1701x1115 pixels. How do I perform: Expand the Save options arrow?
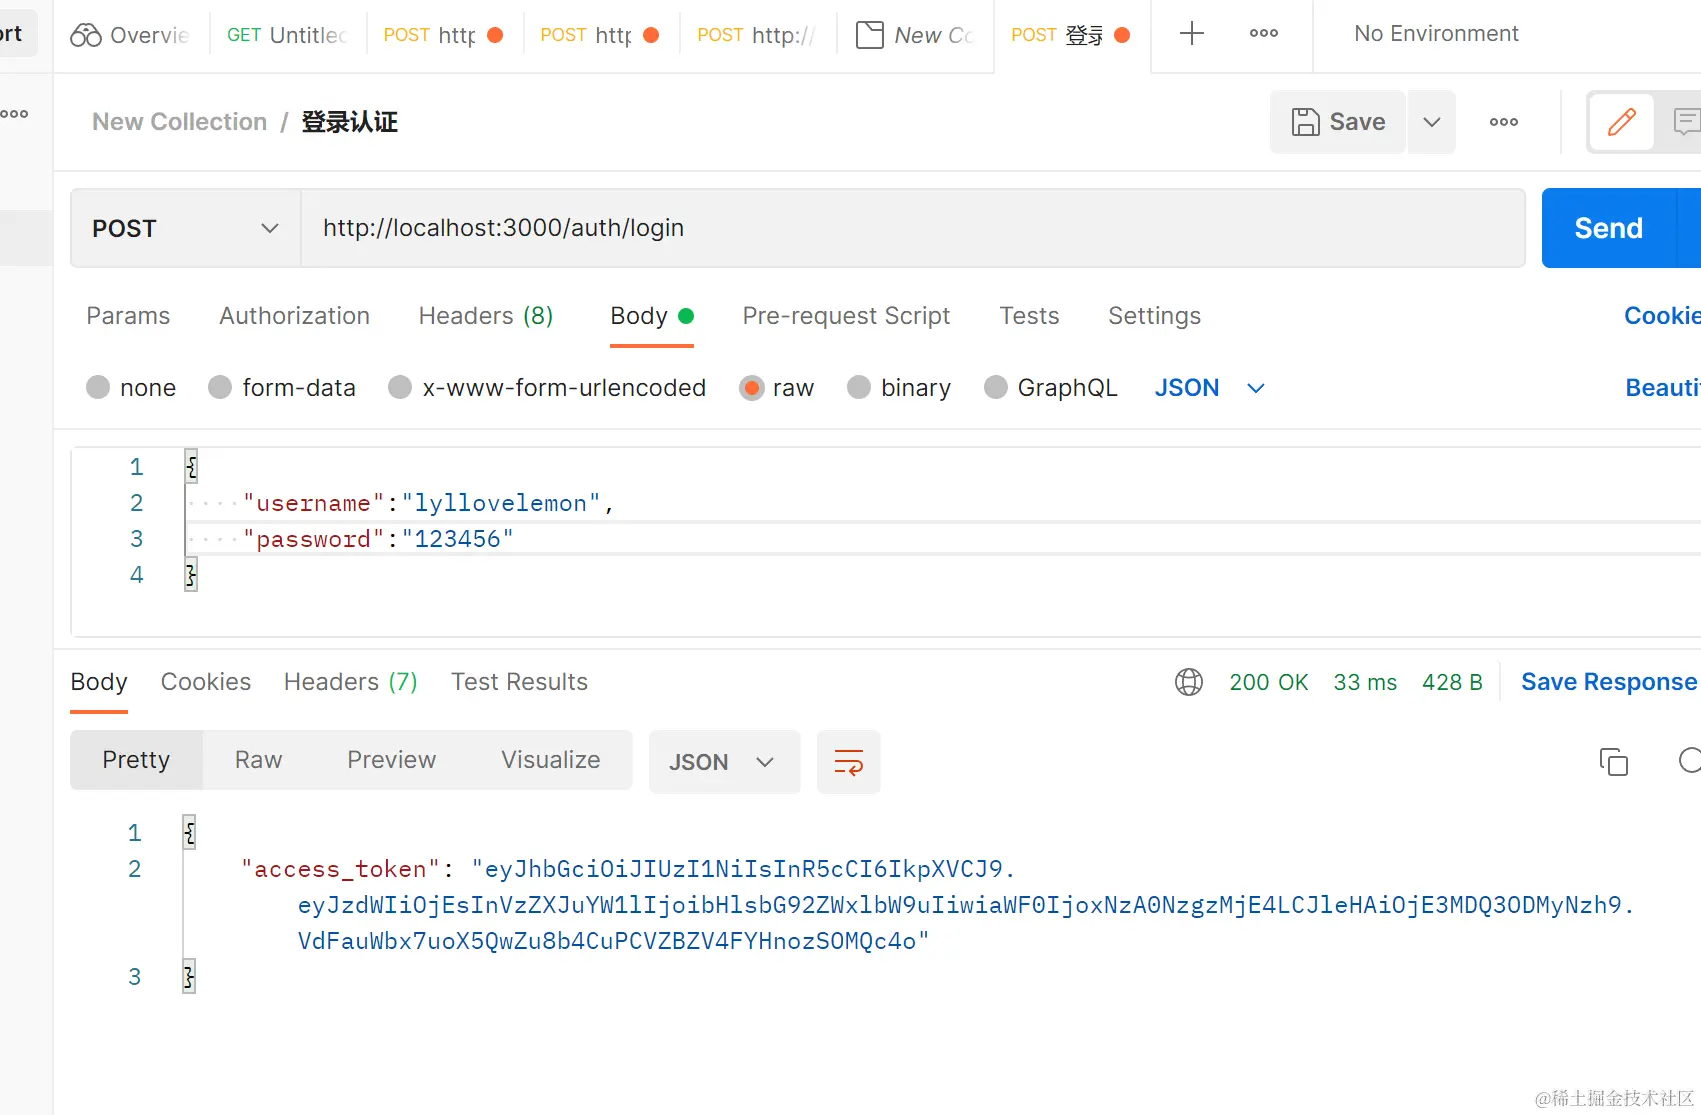(x=1432, y=122)
